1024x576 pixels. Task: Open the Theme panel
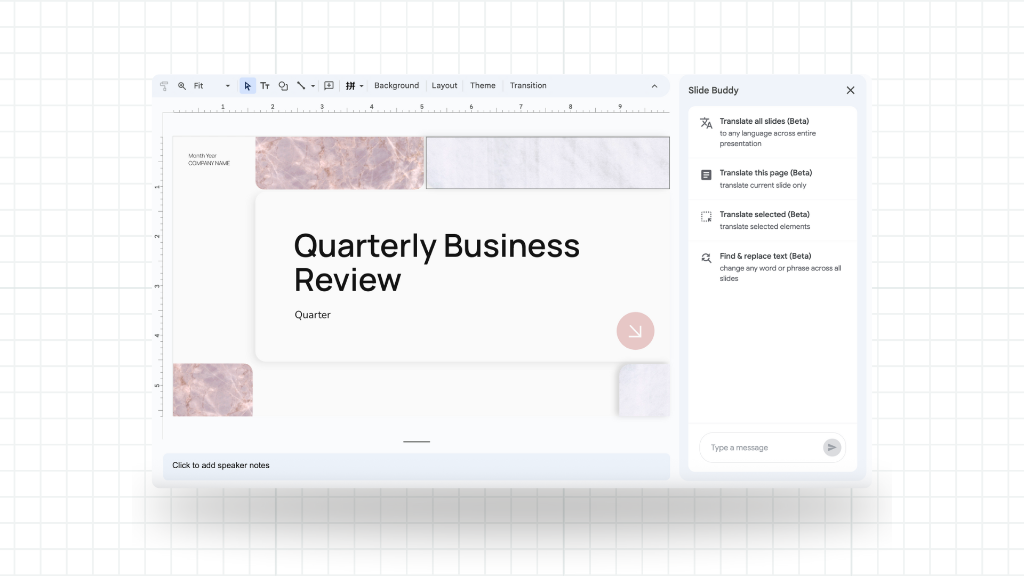483,86
